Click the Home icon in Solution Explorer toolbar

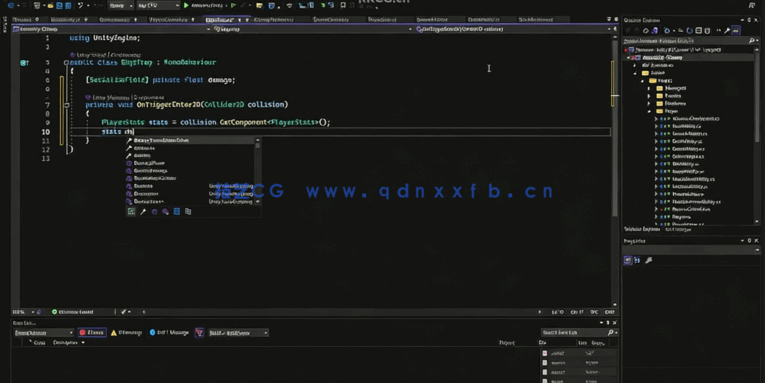tap(645, 31)
